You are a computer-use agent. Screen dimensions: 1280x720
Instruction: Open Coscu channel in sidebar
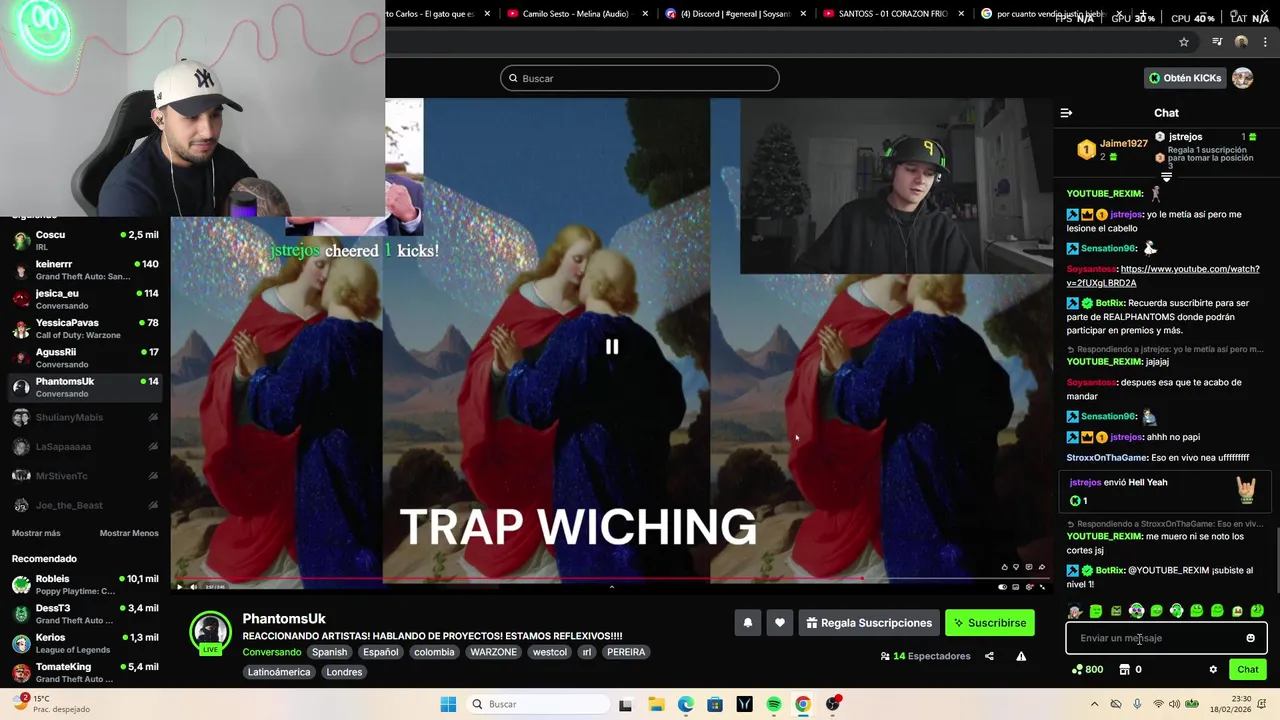[85, 241]
